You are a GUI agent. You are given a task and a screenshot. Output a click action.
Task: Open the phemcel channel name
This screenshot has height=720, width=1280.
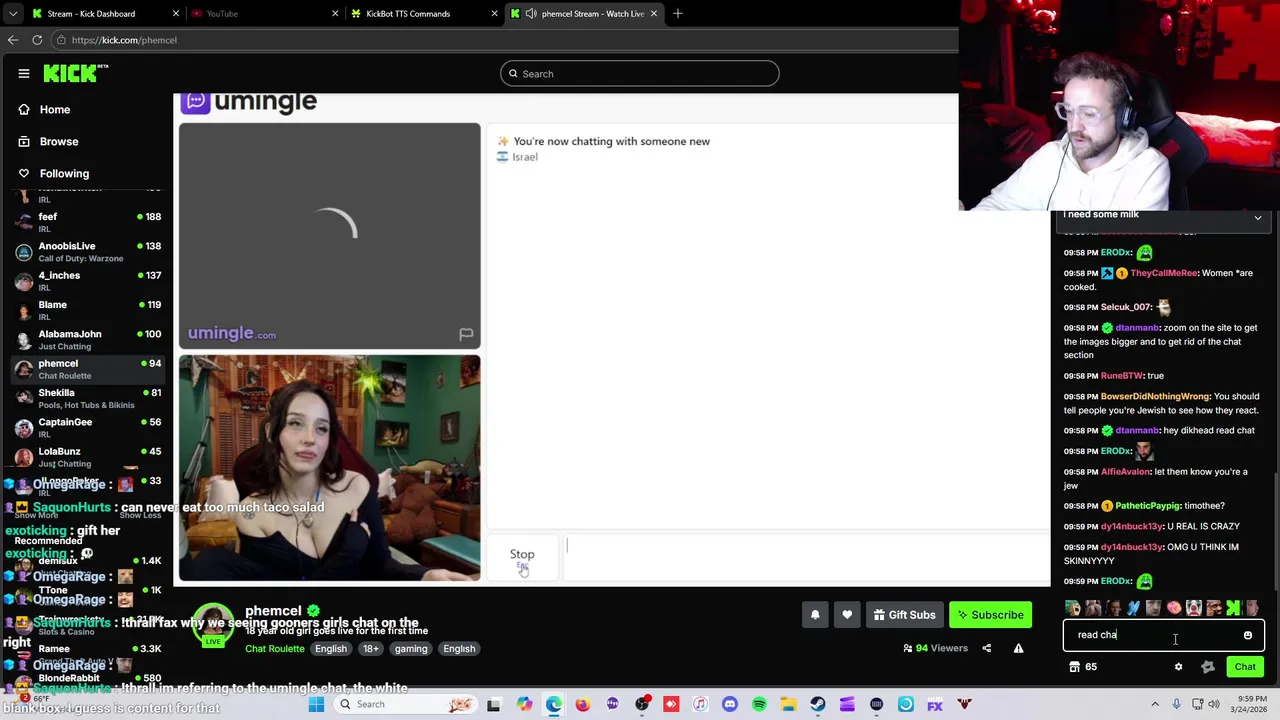pyautogui.click(x=273, y=610)
